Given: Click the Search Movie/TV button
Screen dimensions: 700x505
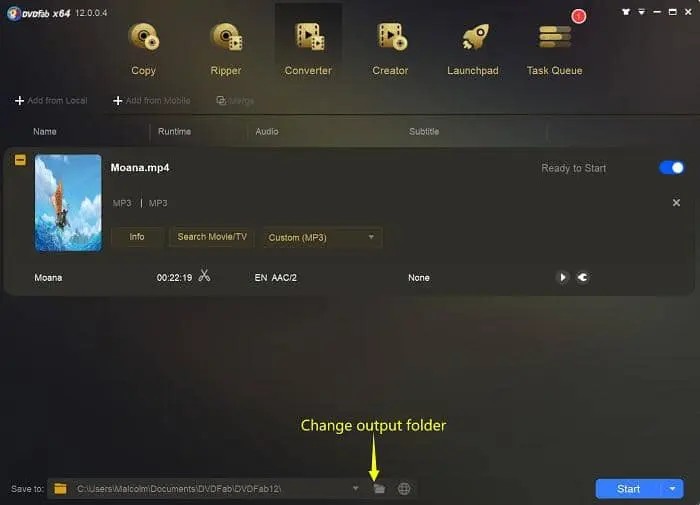Looking at the screenshot, I should click(x=212, y=237).
